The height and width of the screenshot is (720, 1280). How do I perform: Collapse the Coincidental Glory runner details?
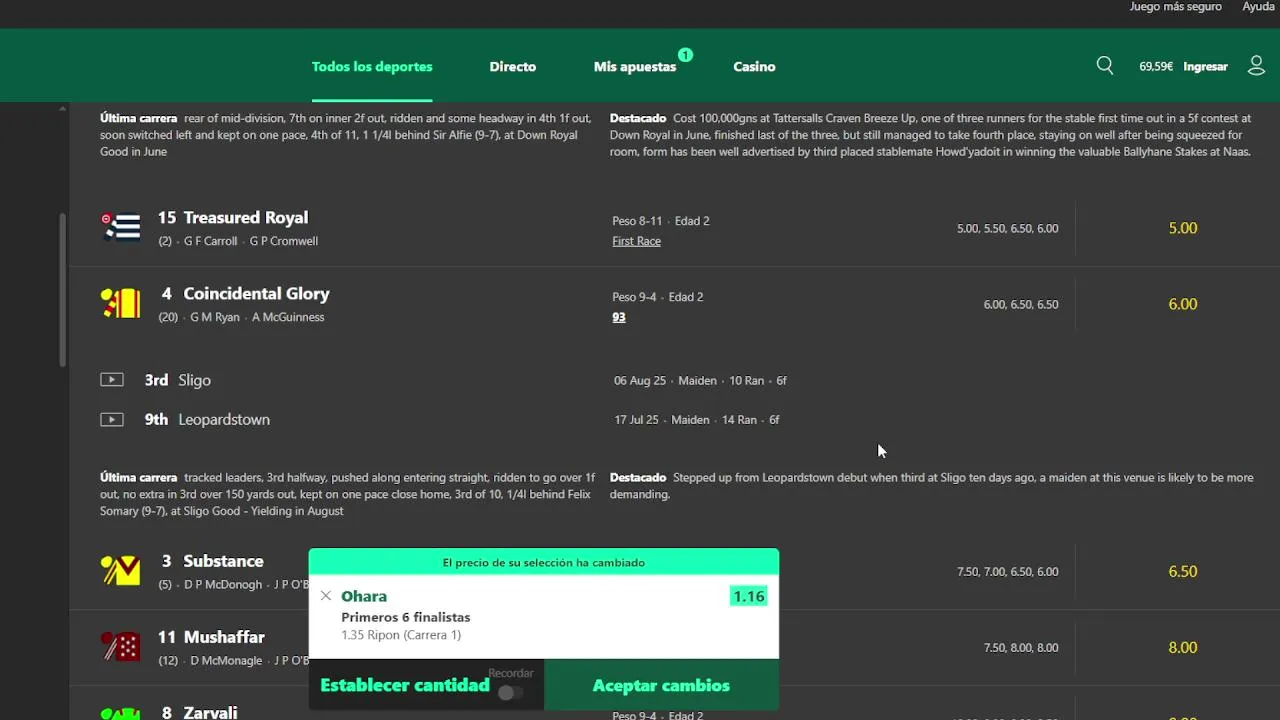coord(256,294)
